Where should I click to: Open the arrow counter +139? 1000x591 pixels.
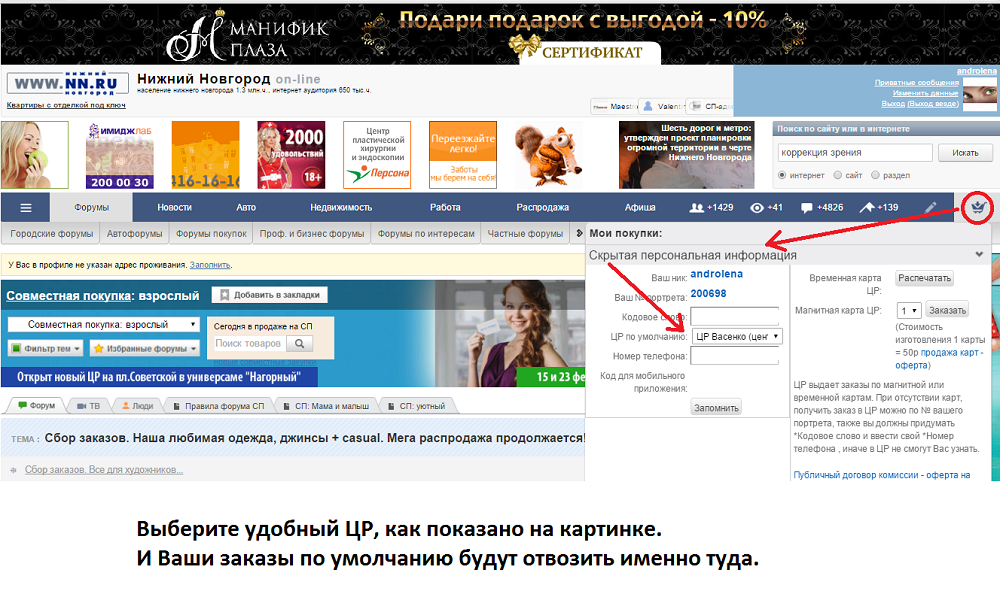(x=879, y=207)
